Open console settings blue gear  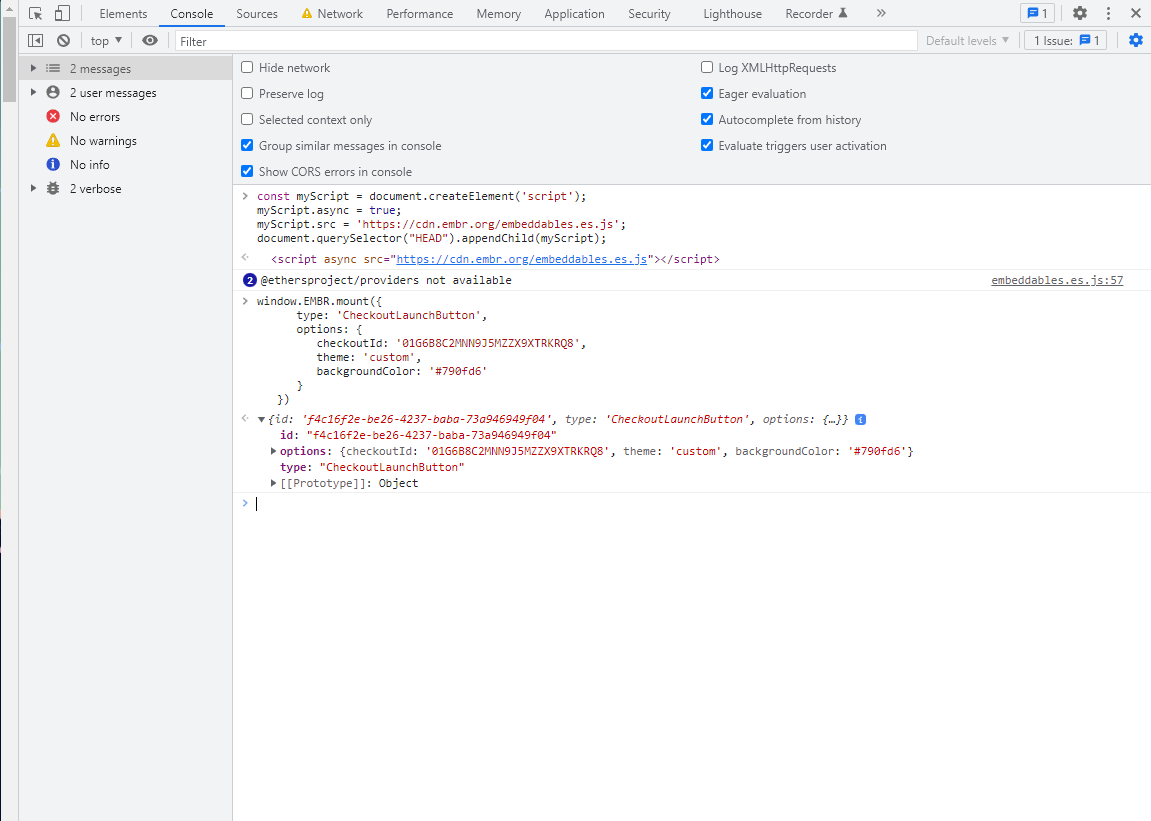1136,40
